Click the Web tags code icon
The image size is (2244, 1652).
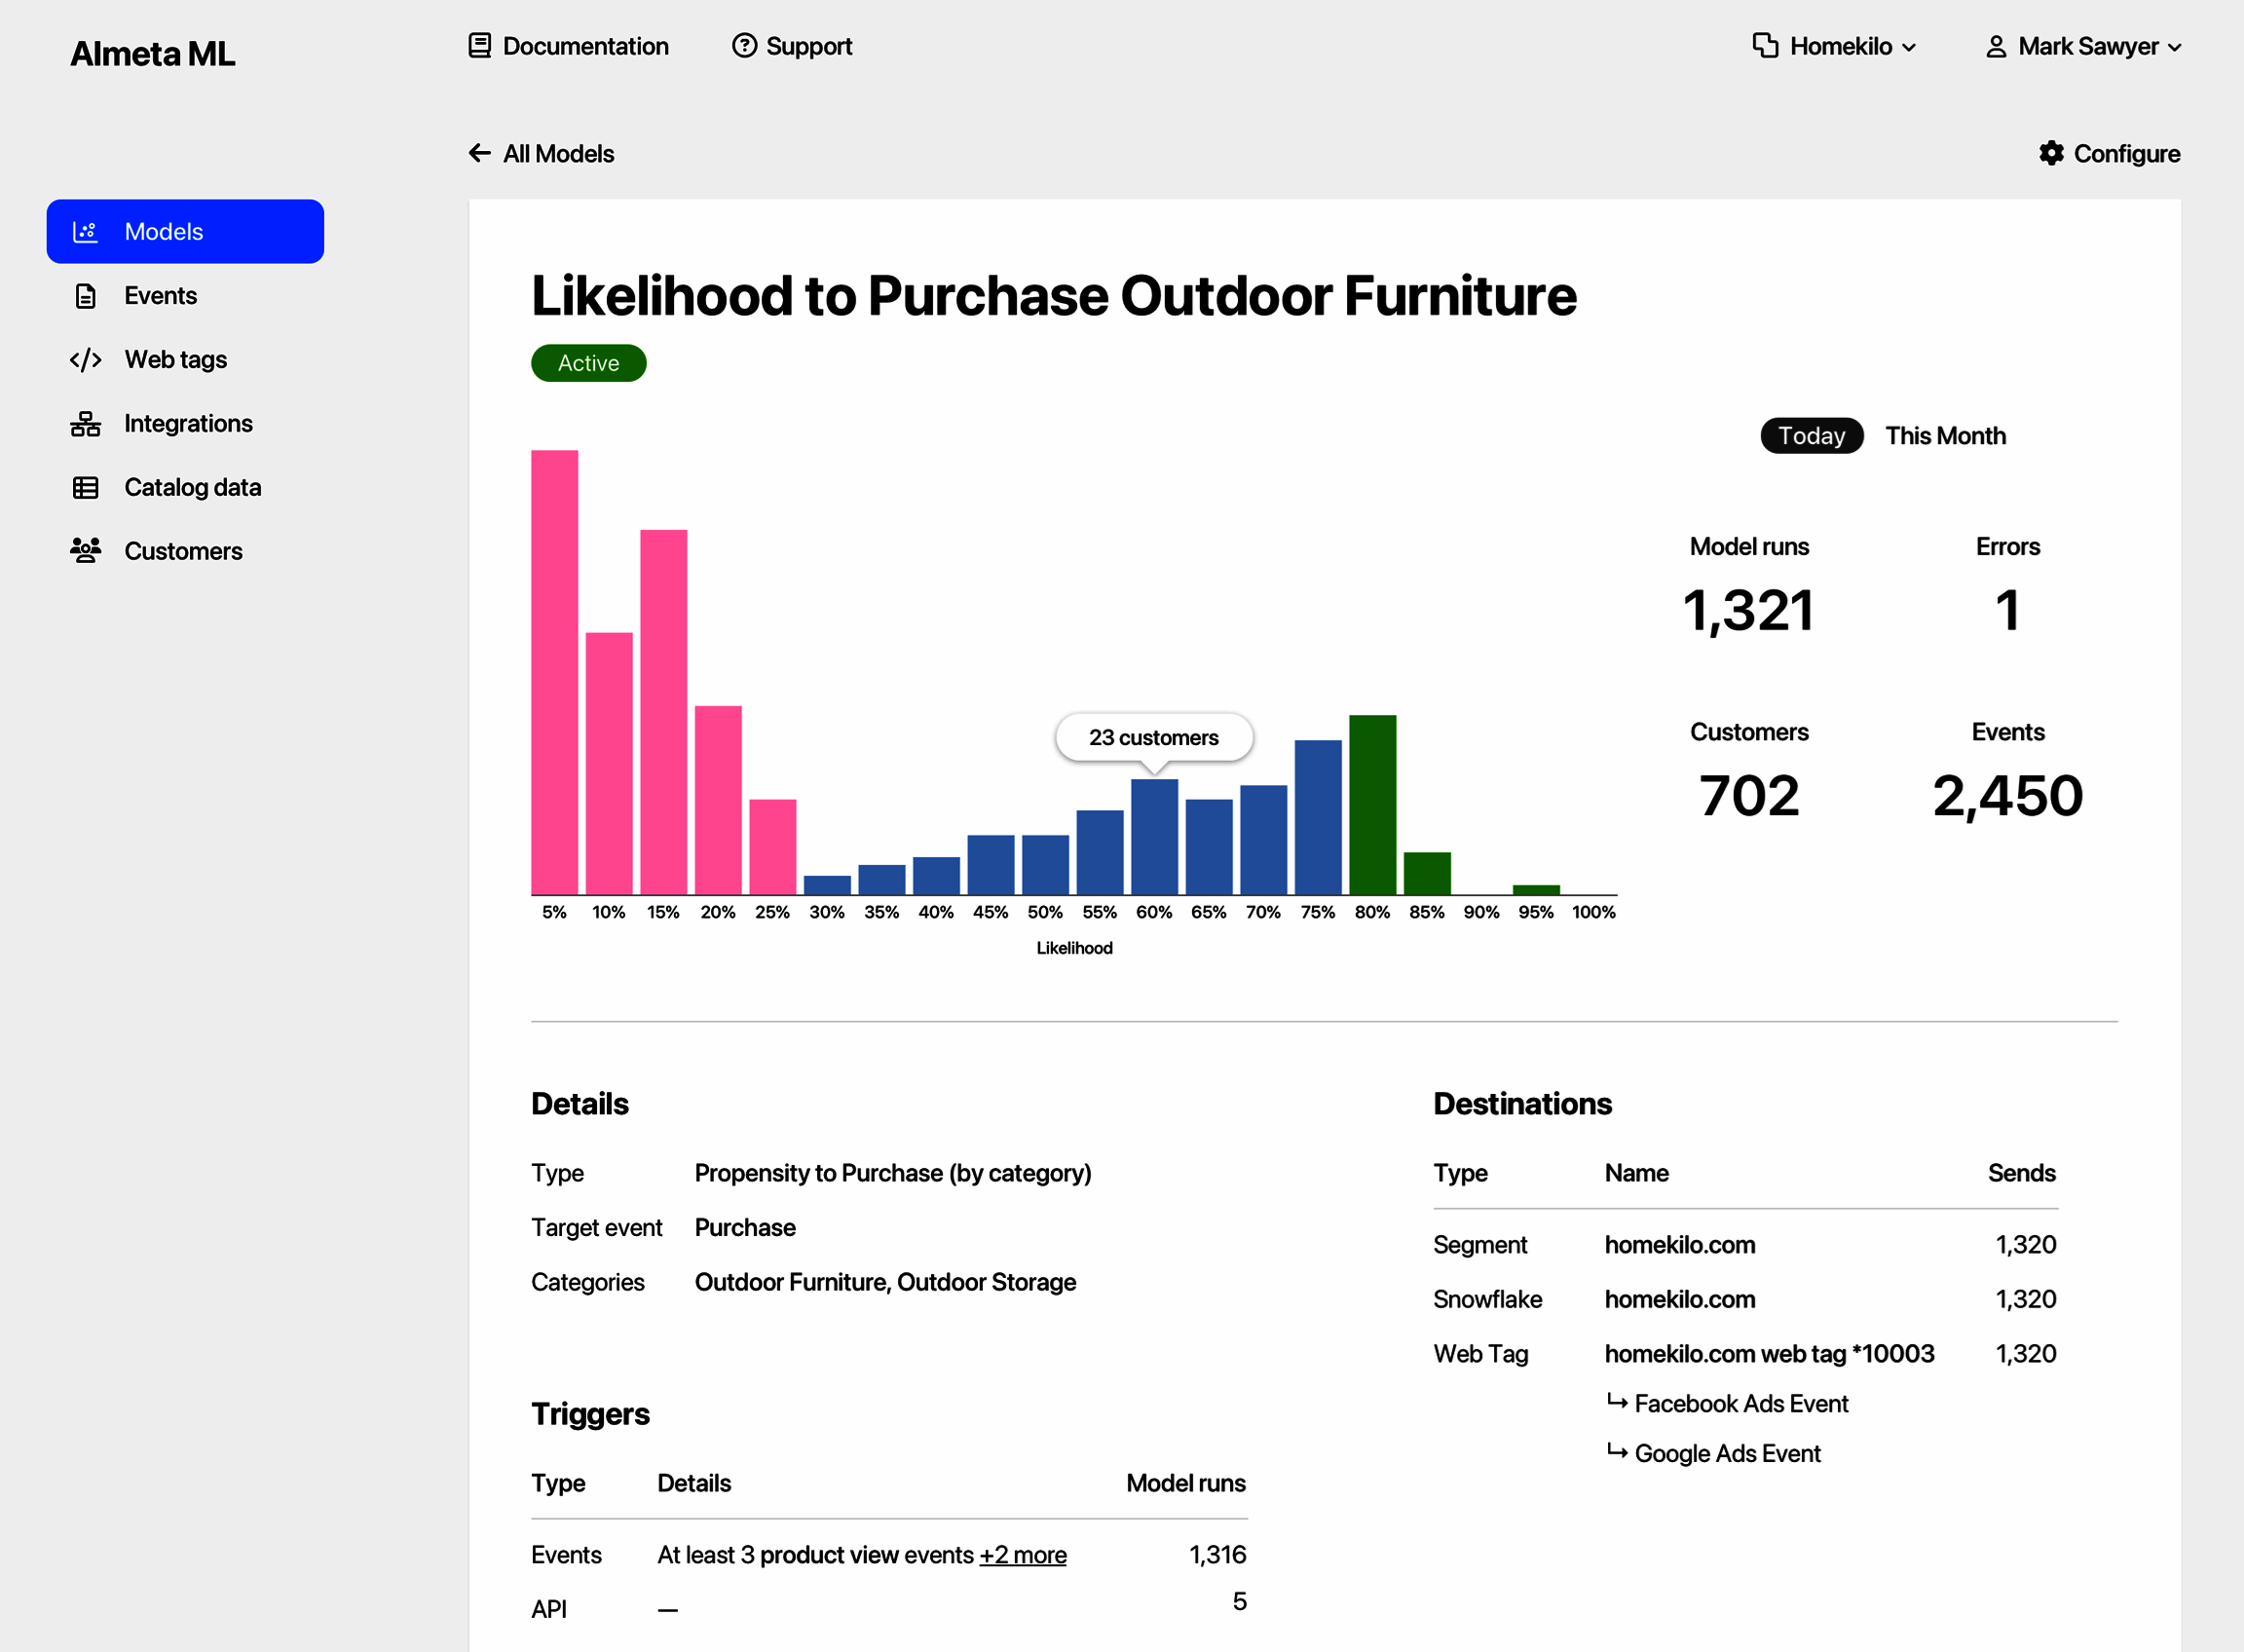pos(85,360)
